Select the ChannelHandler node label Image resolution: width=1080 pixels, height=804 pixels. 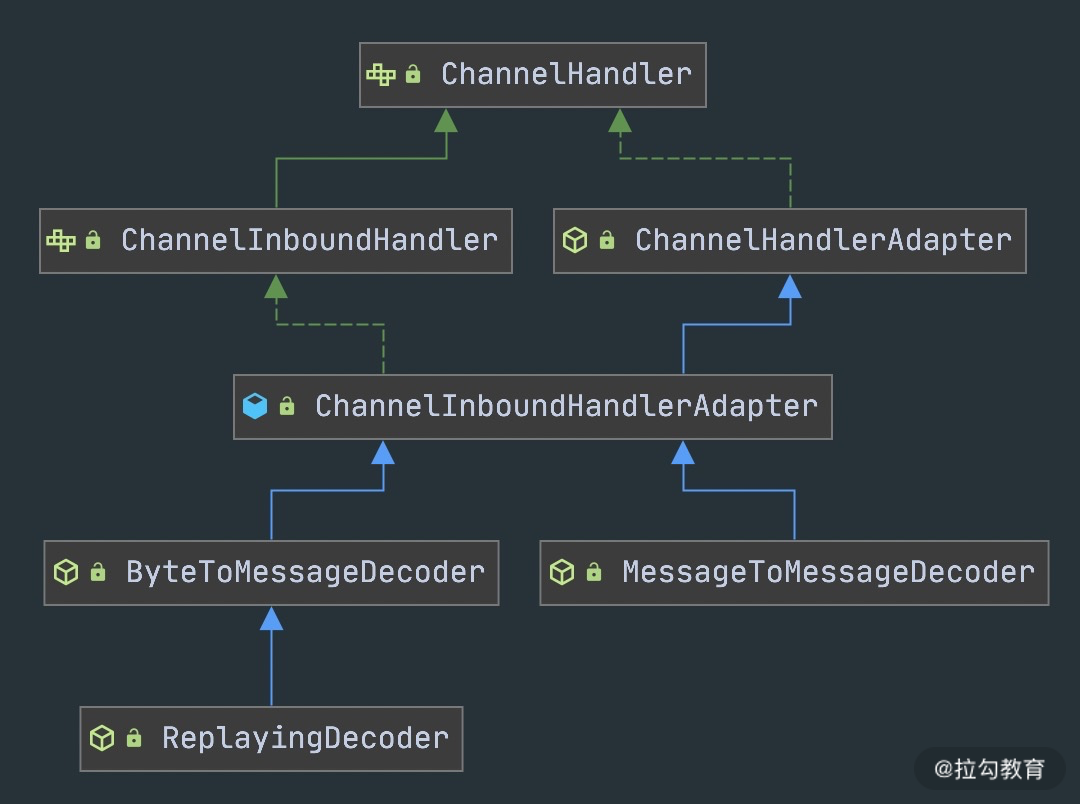coord(566,74)
